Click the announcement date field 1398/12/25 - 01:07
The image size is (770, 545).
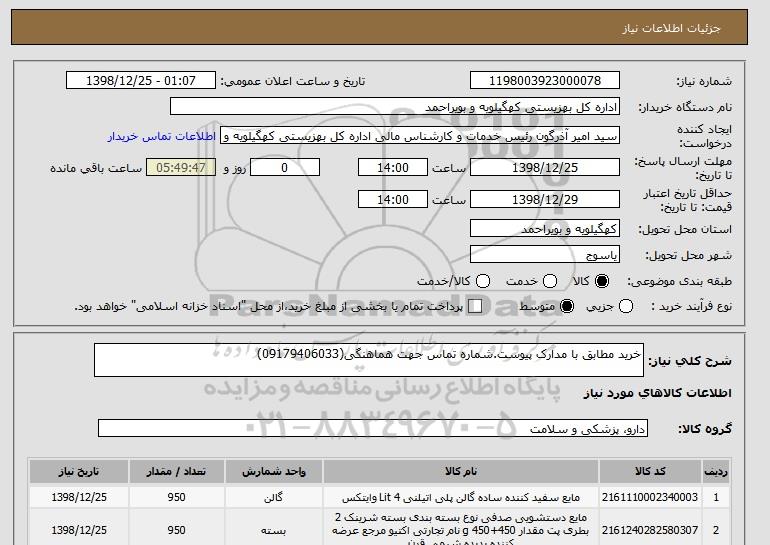(141, 81)
